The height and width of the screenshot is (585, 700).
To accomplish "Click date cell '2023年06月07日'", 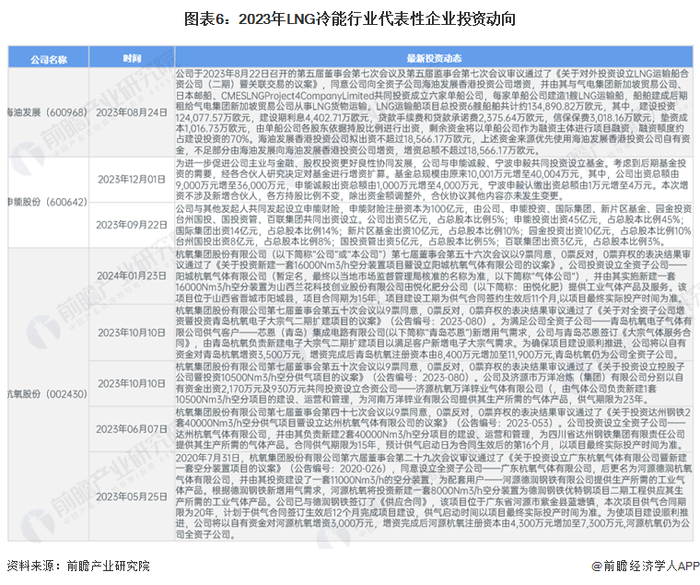I will coord(132,429).
